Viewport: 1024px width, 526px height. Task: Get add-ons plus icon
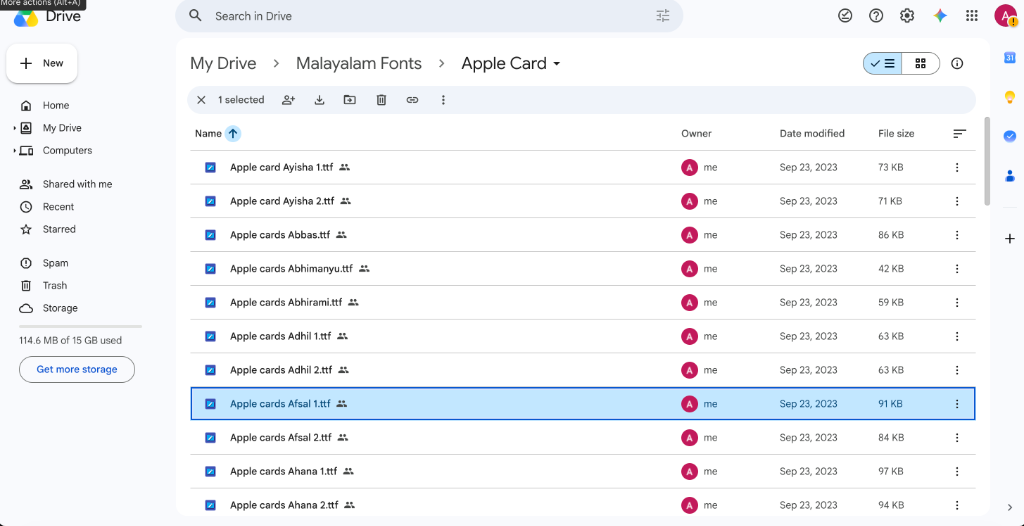click(x=1010, y=238)
